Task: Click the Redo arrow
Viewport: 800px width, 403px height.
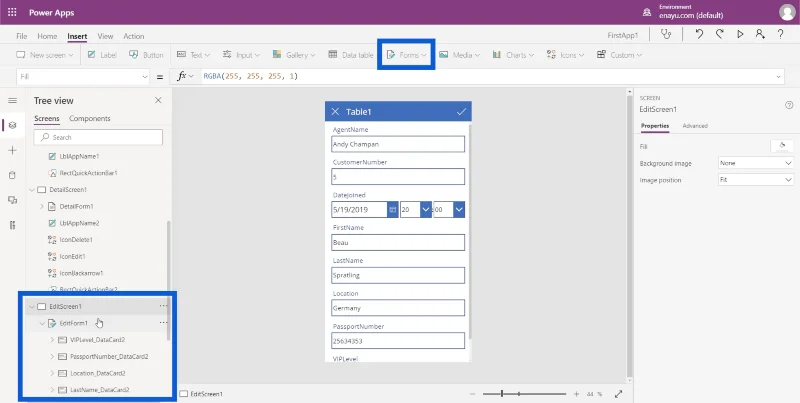Action: [719, 34]
